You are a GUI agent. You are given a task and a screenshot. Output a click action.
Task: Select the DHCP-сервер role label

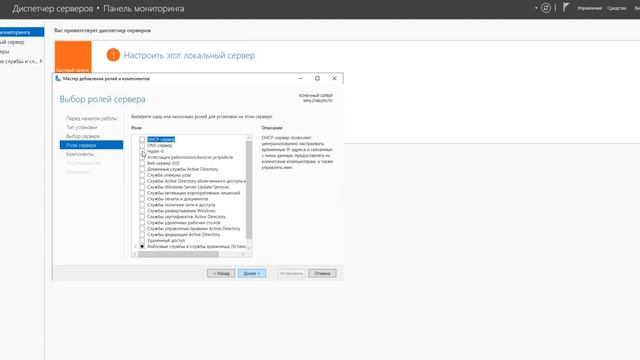(x=161, y=139)
